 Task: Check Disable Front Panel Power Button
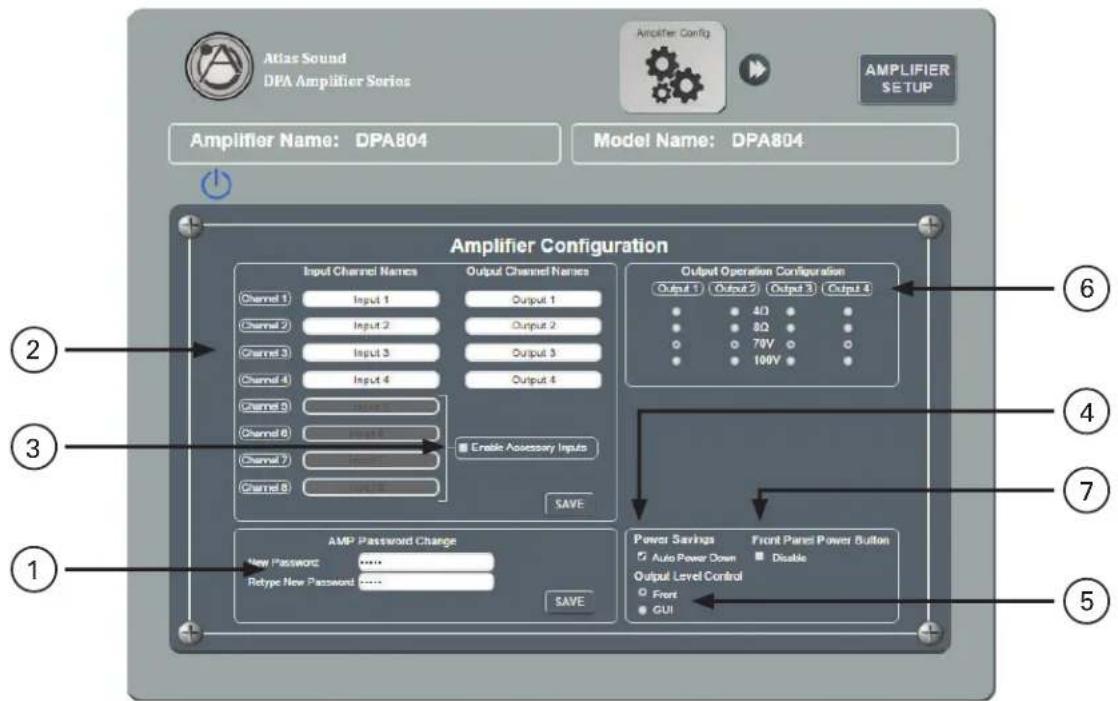pos(760,556)
